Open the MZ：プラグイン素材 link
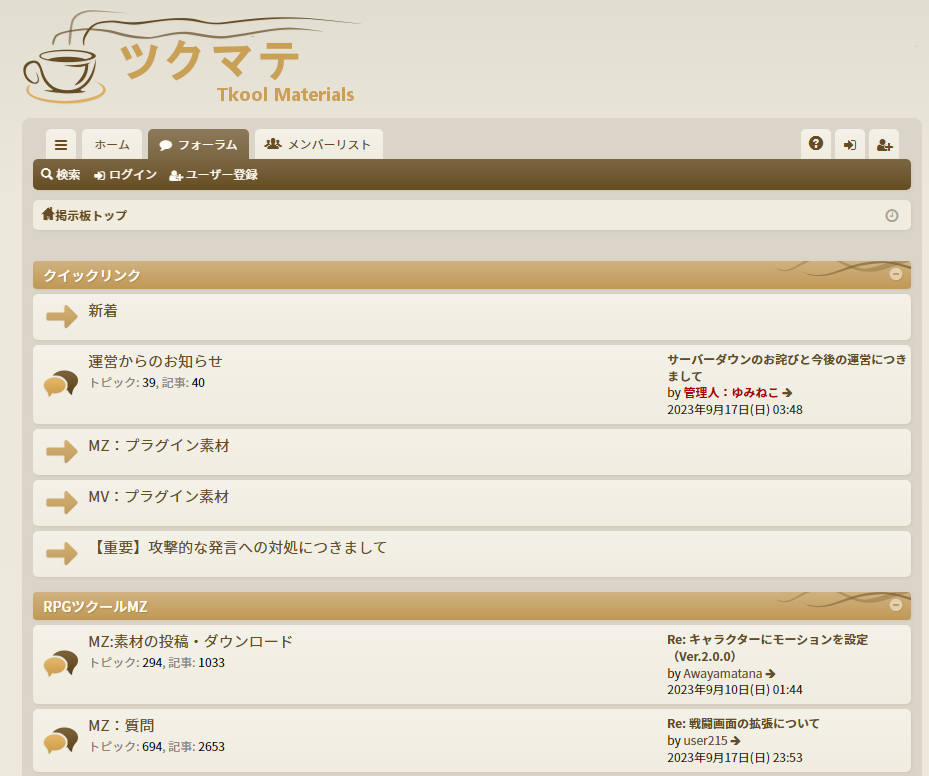 pyautogui.click(x=159, y=445)
